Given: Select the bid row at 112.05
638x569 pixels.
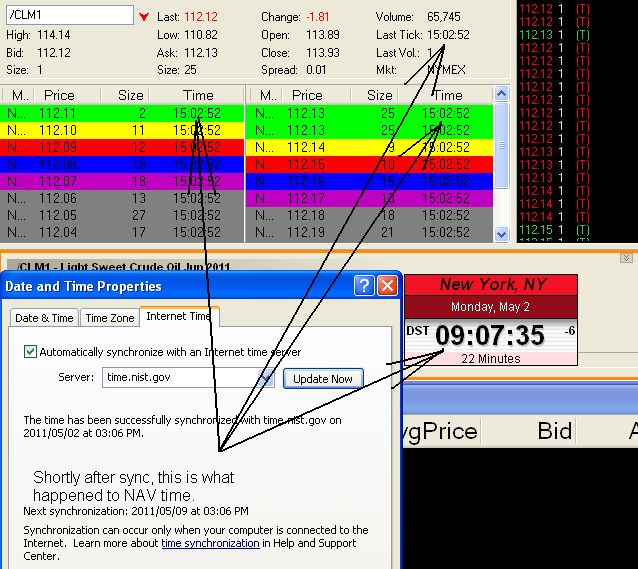Looking at the screenshot, I should point(122,215).
